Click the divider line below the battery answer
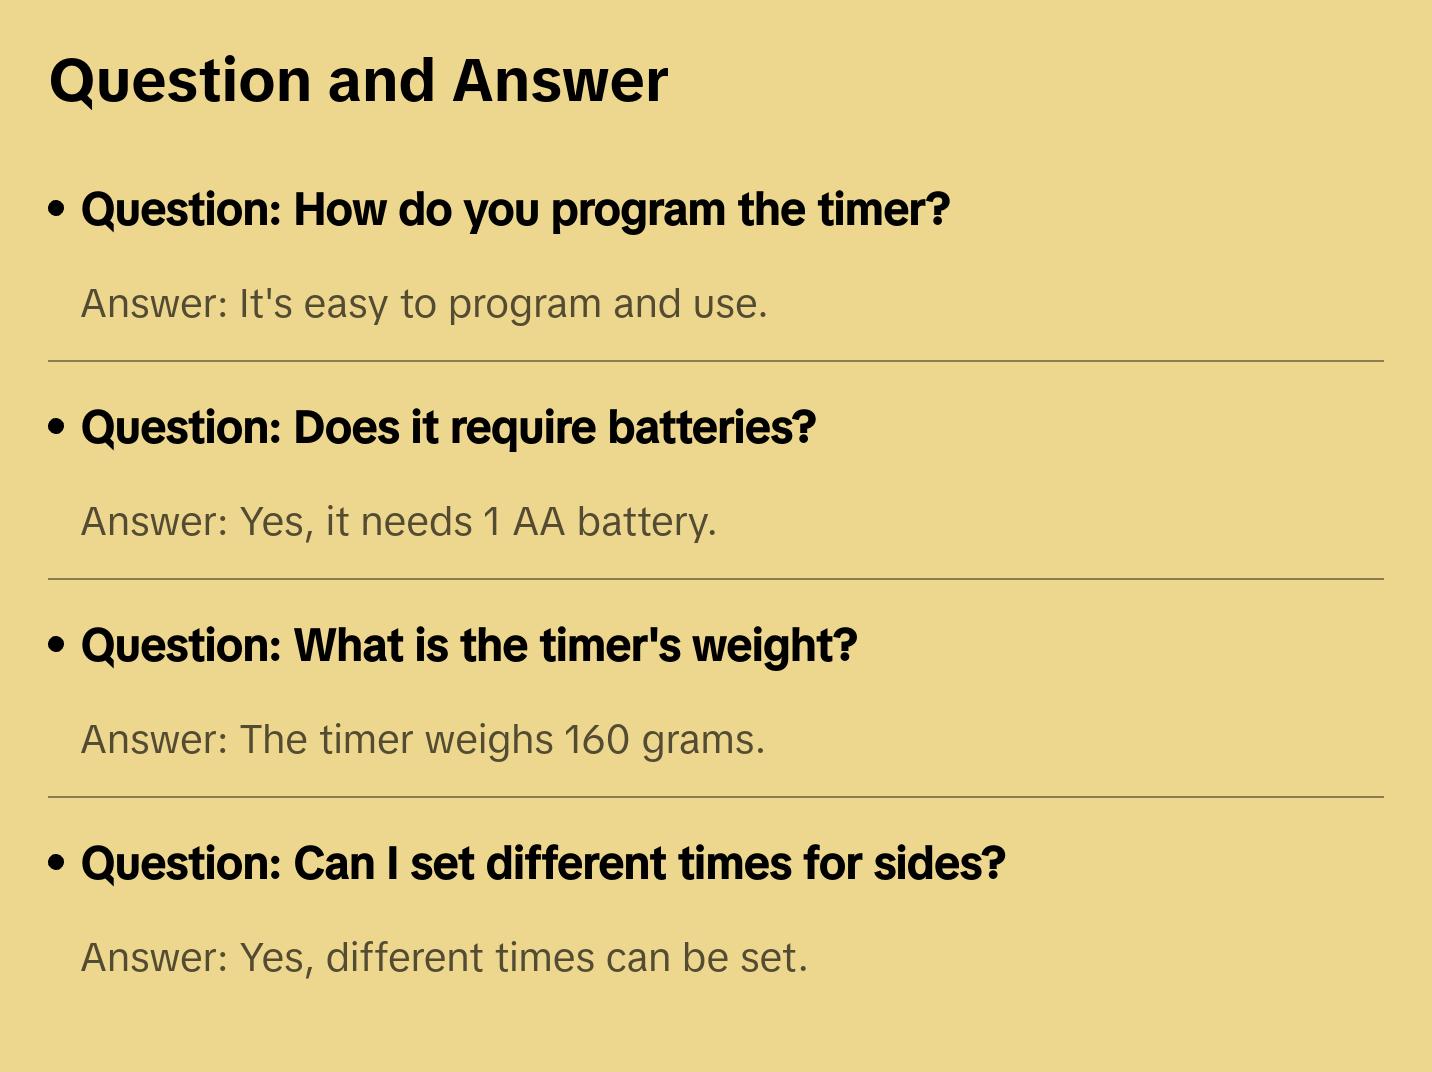Image resolution: width=1432 pixels, height=1072 pixels. pyautogui.click(x=716, y=579)
